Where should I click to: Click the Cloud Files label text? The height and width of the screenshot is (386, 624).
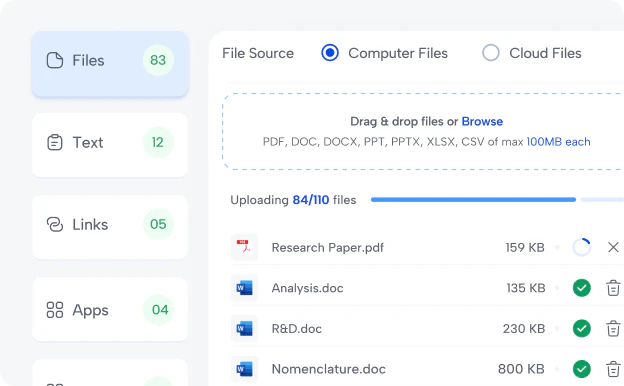(545, 53)
